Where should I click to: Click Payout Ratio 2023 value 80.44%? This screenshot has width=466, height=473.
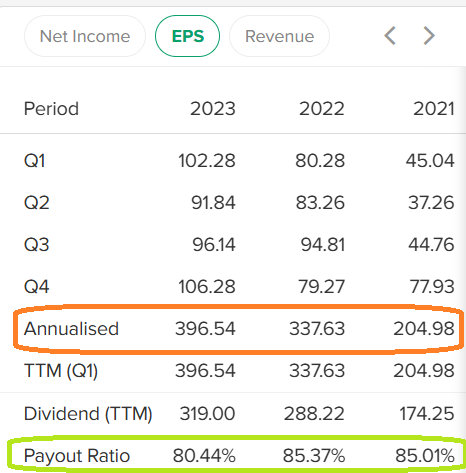(x=204, y=456)
